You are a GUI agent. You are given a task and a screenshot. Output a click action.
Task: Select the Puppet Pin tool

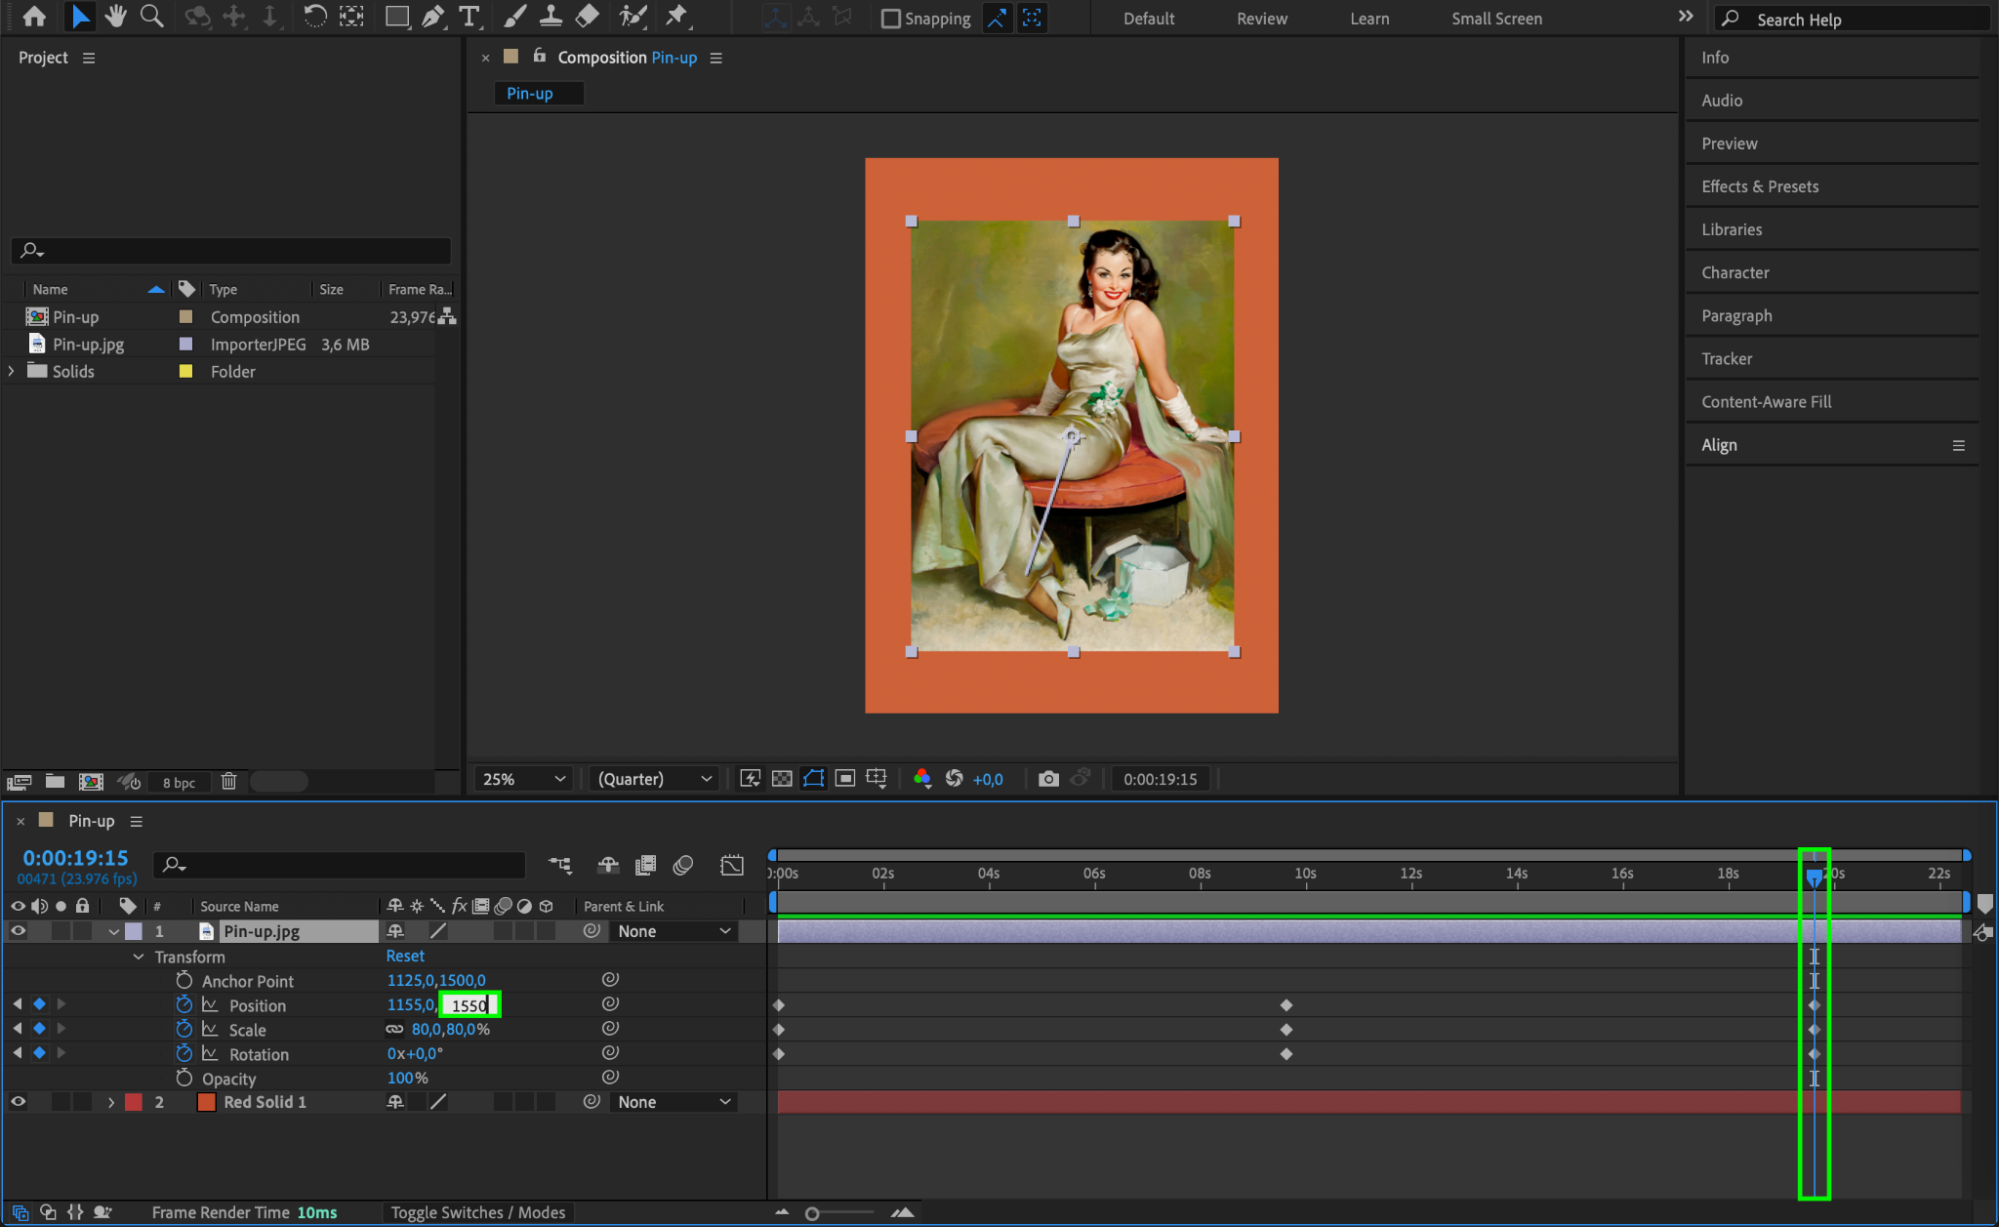click(x=677, y=16)
